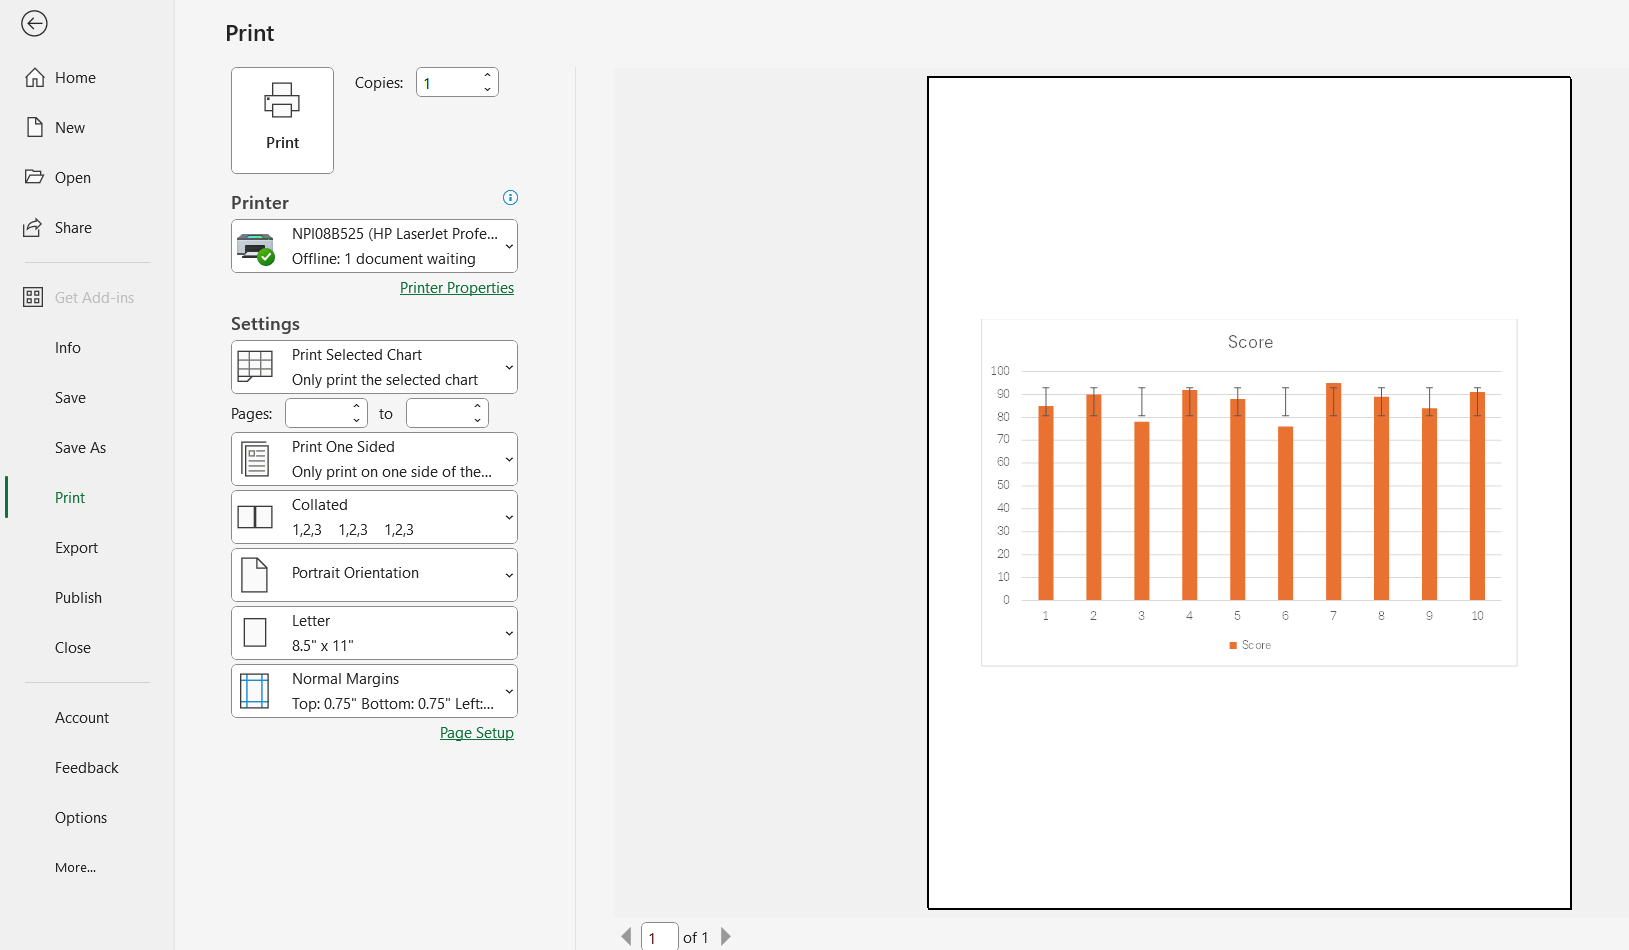
Task: Click the Copies input field
Action: [x=448, y=82]
